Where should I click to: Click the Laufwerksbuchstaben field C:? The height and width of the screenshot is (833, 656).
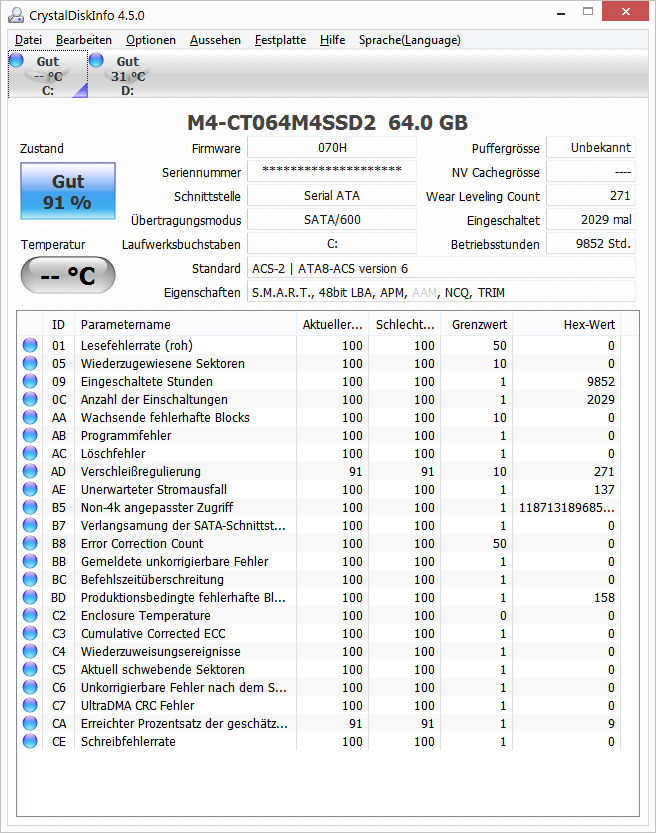332,244
